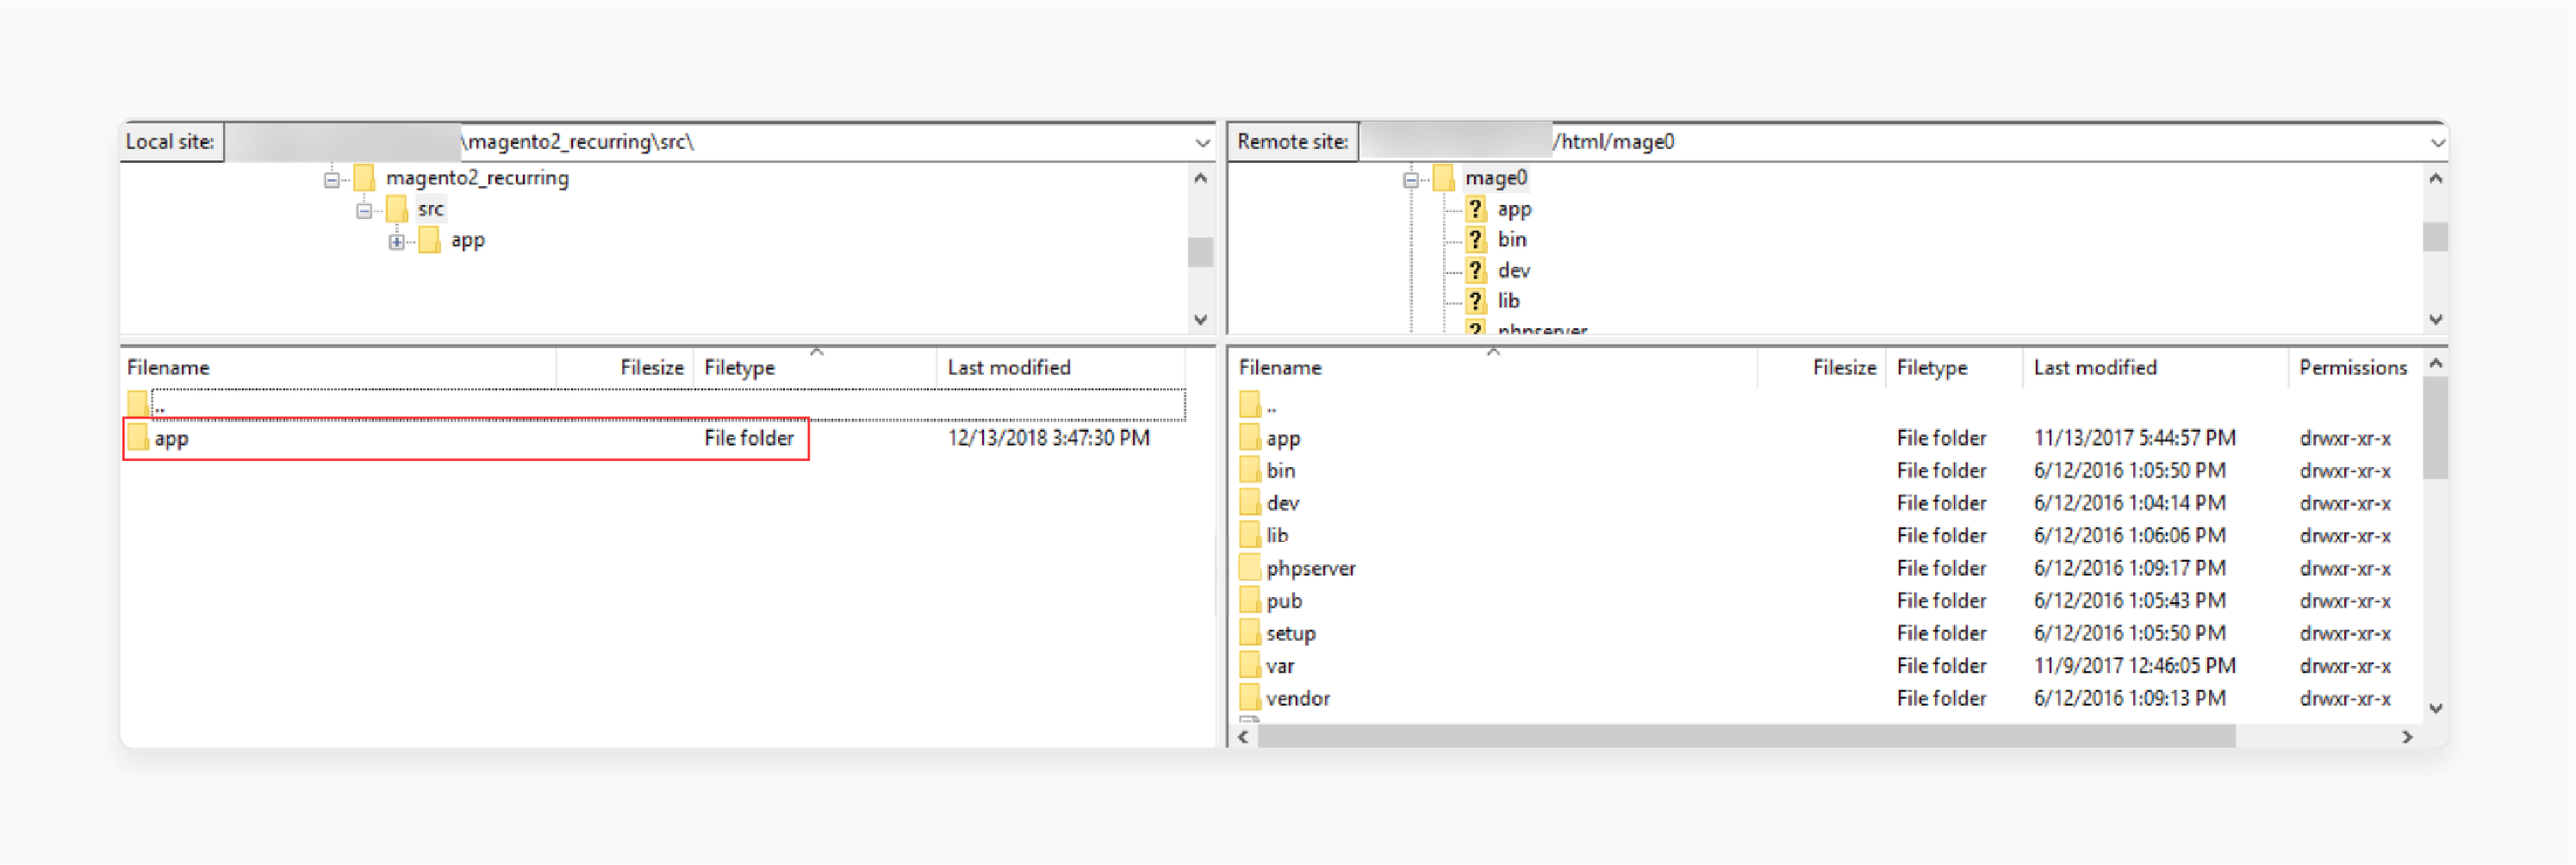Click remote tree scrollbar down arrow

click(x=2436, y=320)
